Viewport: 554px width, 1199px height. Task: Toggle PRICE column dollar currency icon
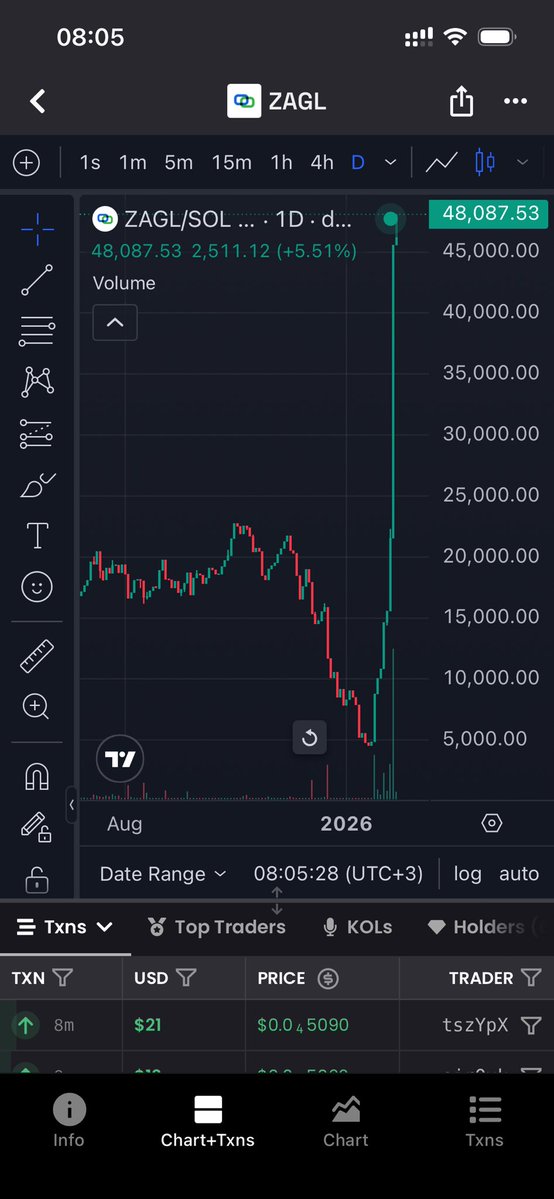click(328, 978)
